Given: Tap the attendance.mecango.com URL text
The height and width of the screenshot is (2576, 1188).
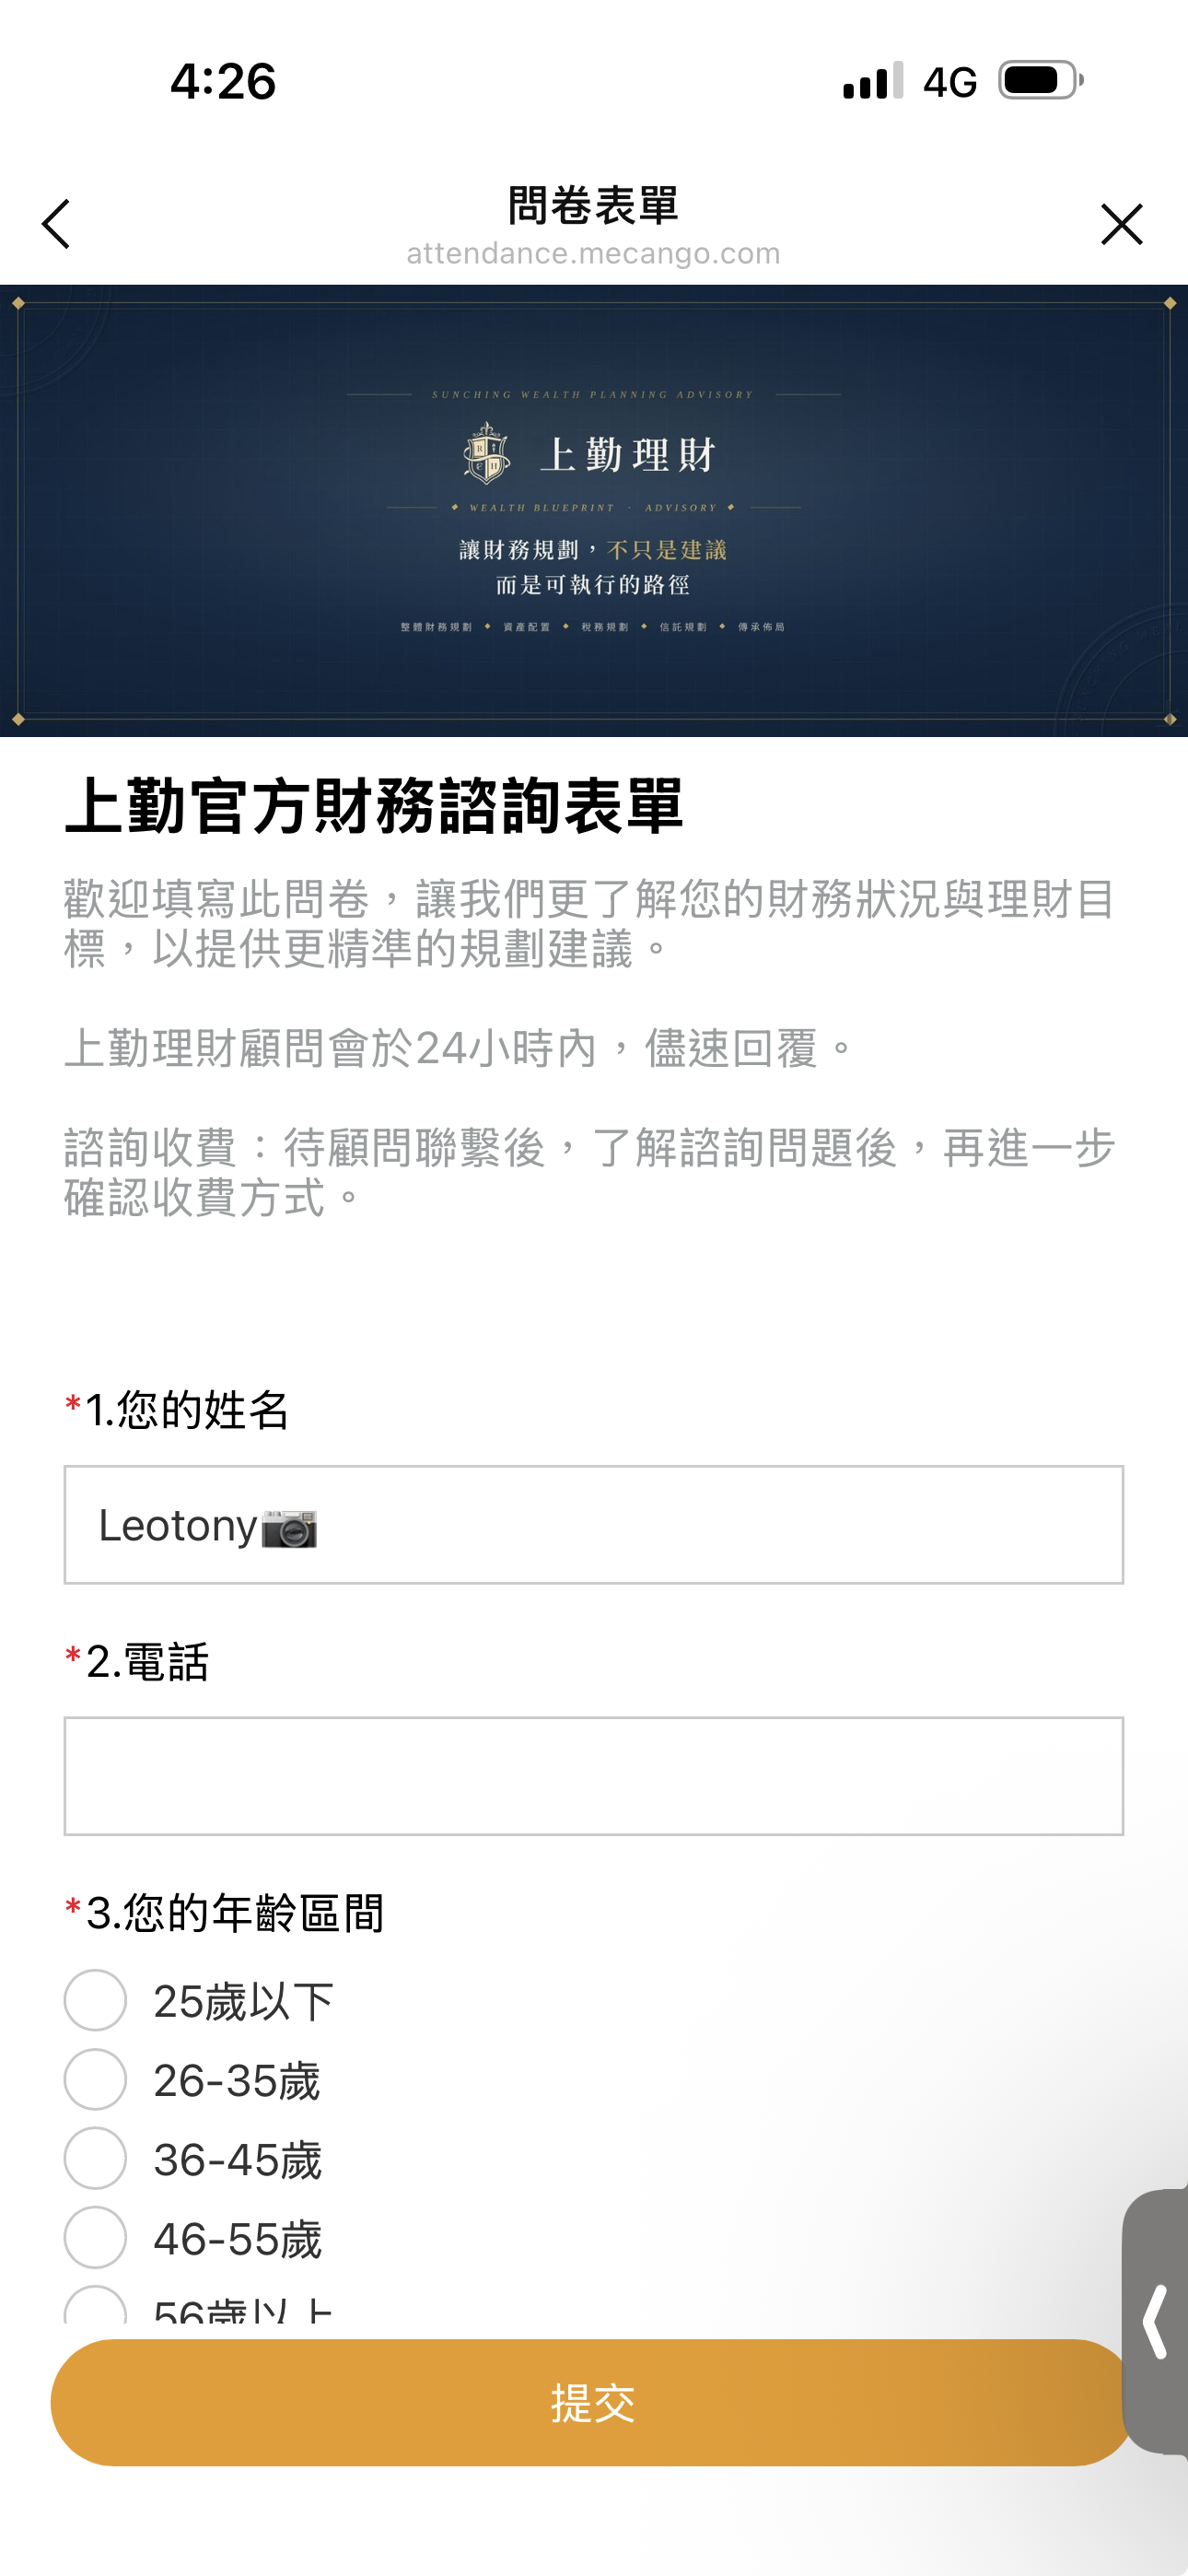Looking at the screenshot, I should (x=593, y=254).
